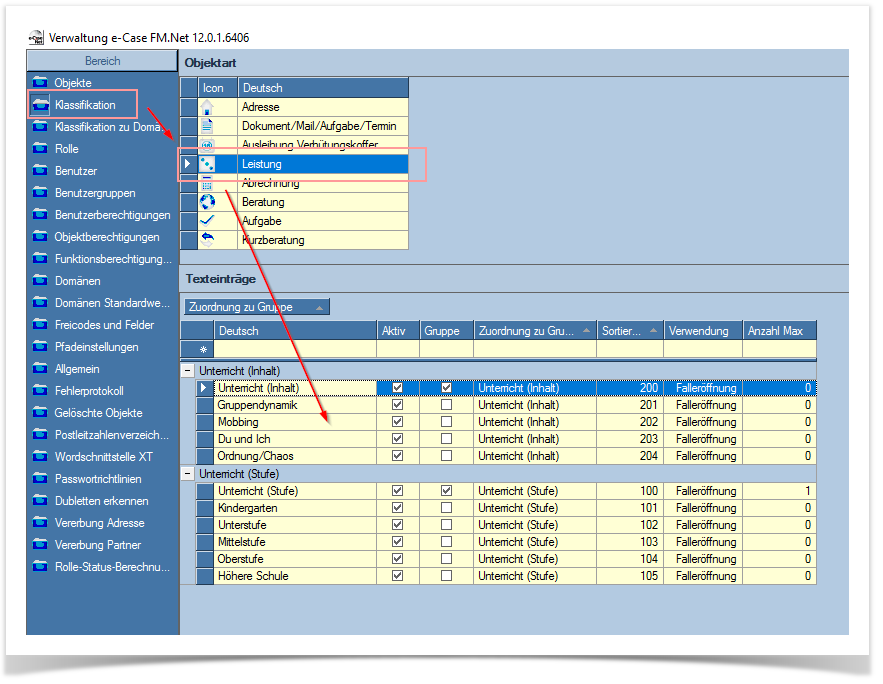Click the folder icon beside Freicodes und Felder

[x=40, y=324]
